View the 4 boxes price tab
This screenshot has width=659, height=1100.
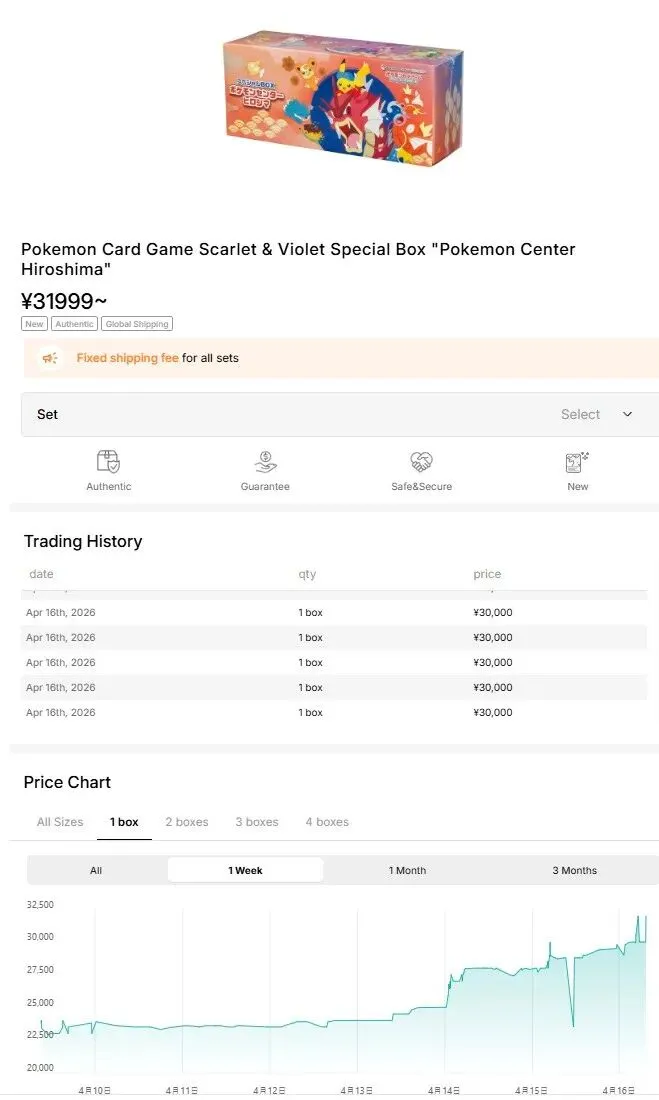[327, 822]
